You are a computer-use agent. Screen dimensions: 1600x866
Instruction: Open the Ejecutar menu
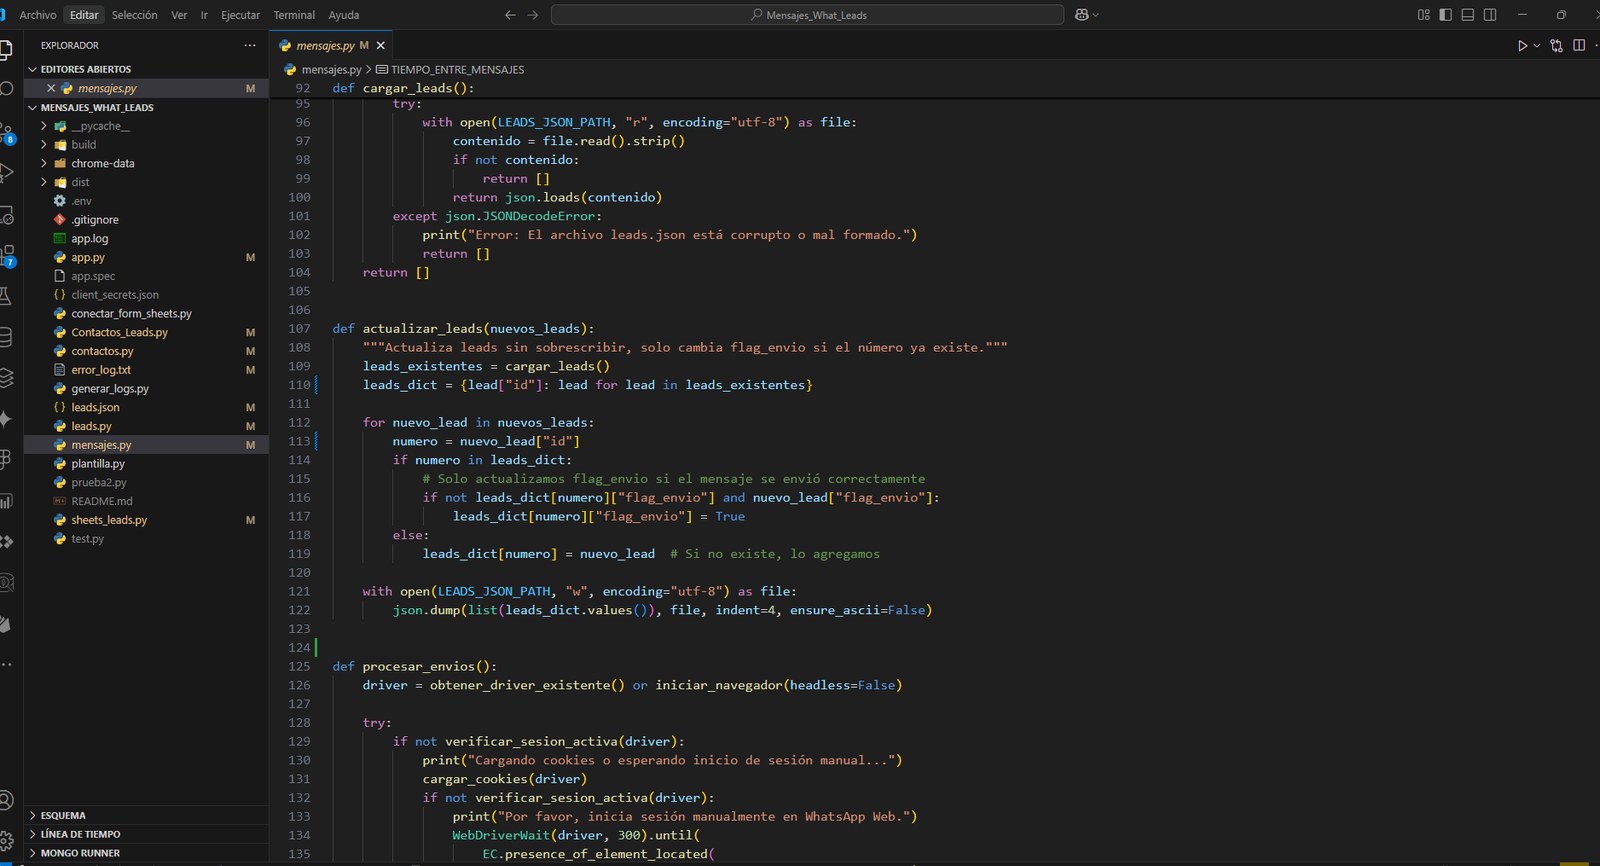coord(240,15)
